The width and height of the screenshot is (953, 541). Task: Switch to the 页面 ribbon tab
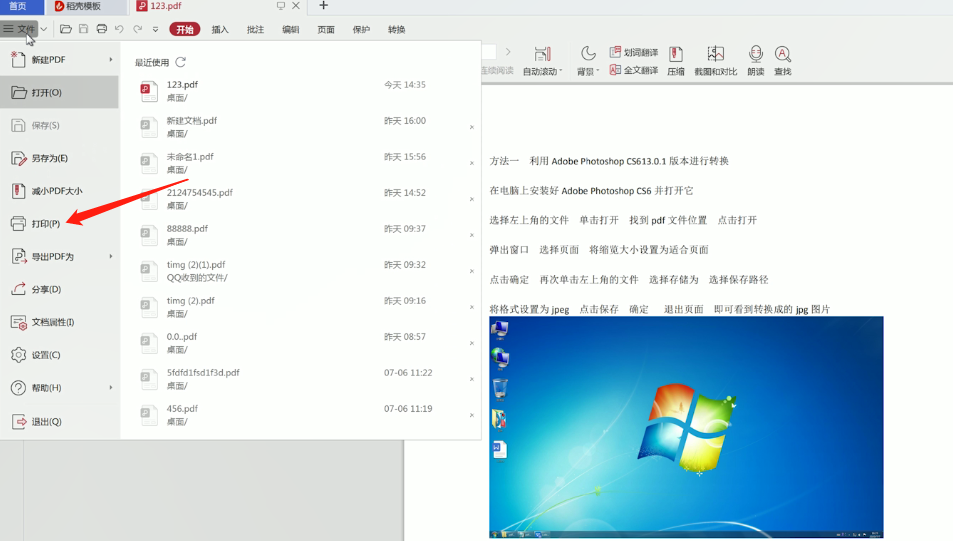click(326, 29)
